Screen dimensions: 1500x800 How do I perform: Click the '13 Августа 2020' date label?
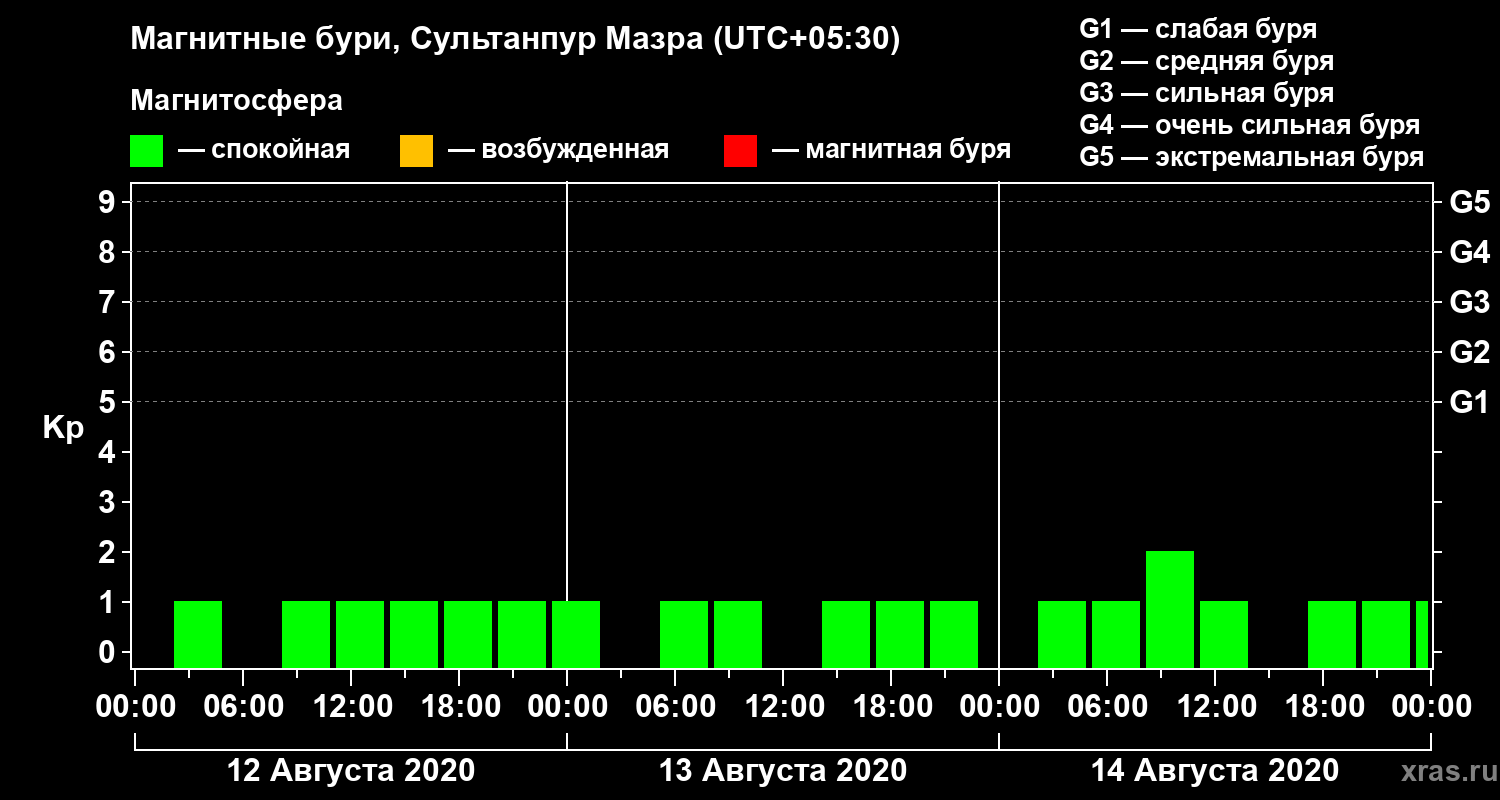point(783,771)
